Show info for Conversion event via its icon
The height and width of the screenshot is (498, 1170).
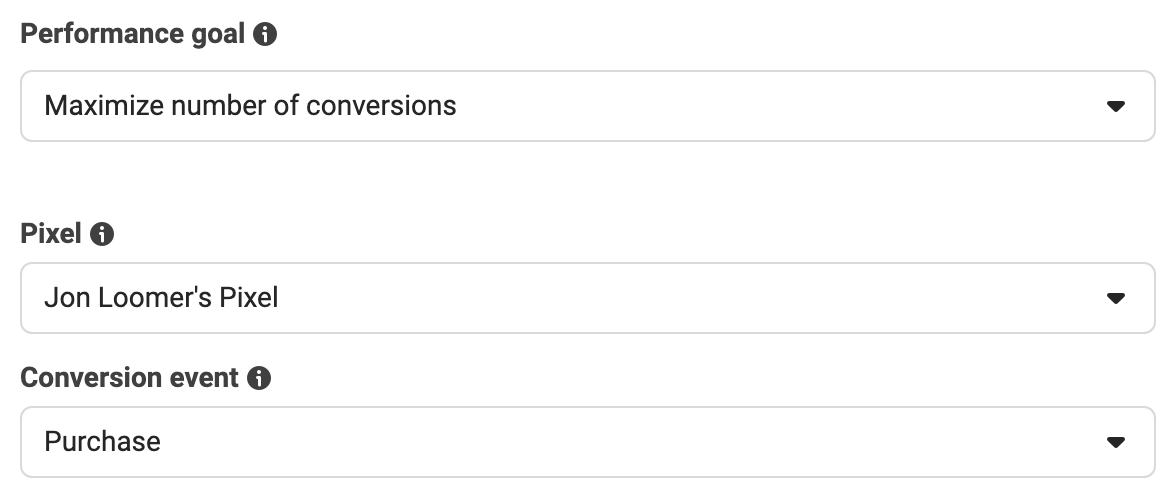click(x=259, y=378)
